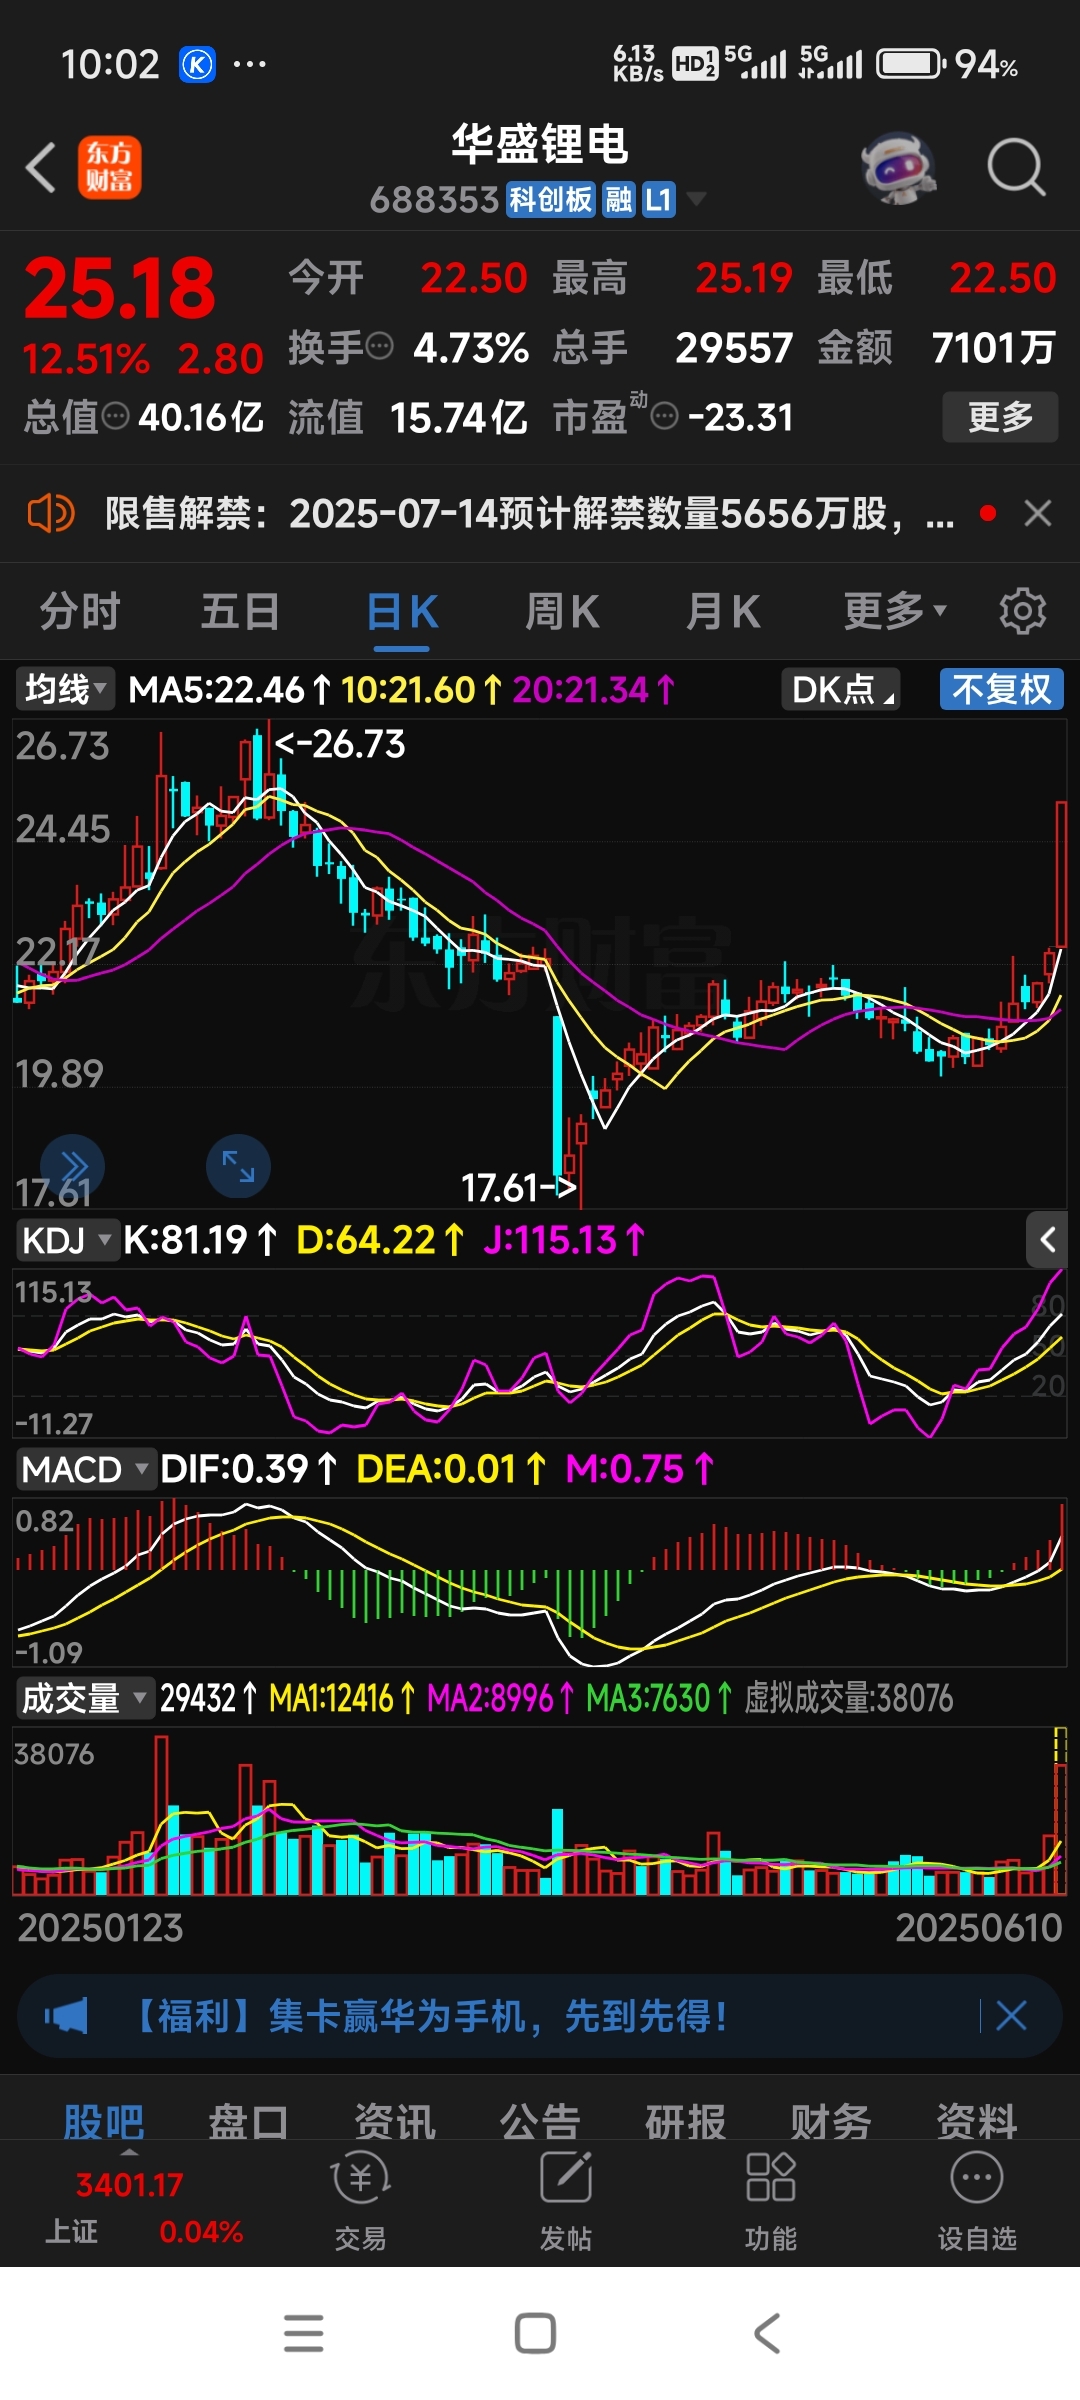Screen dimensions: 1080x2400
Task: Select the 盘口 tab
Action: (x=249, y=2122)
